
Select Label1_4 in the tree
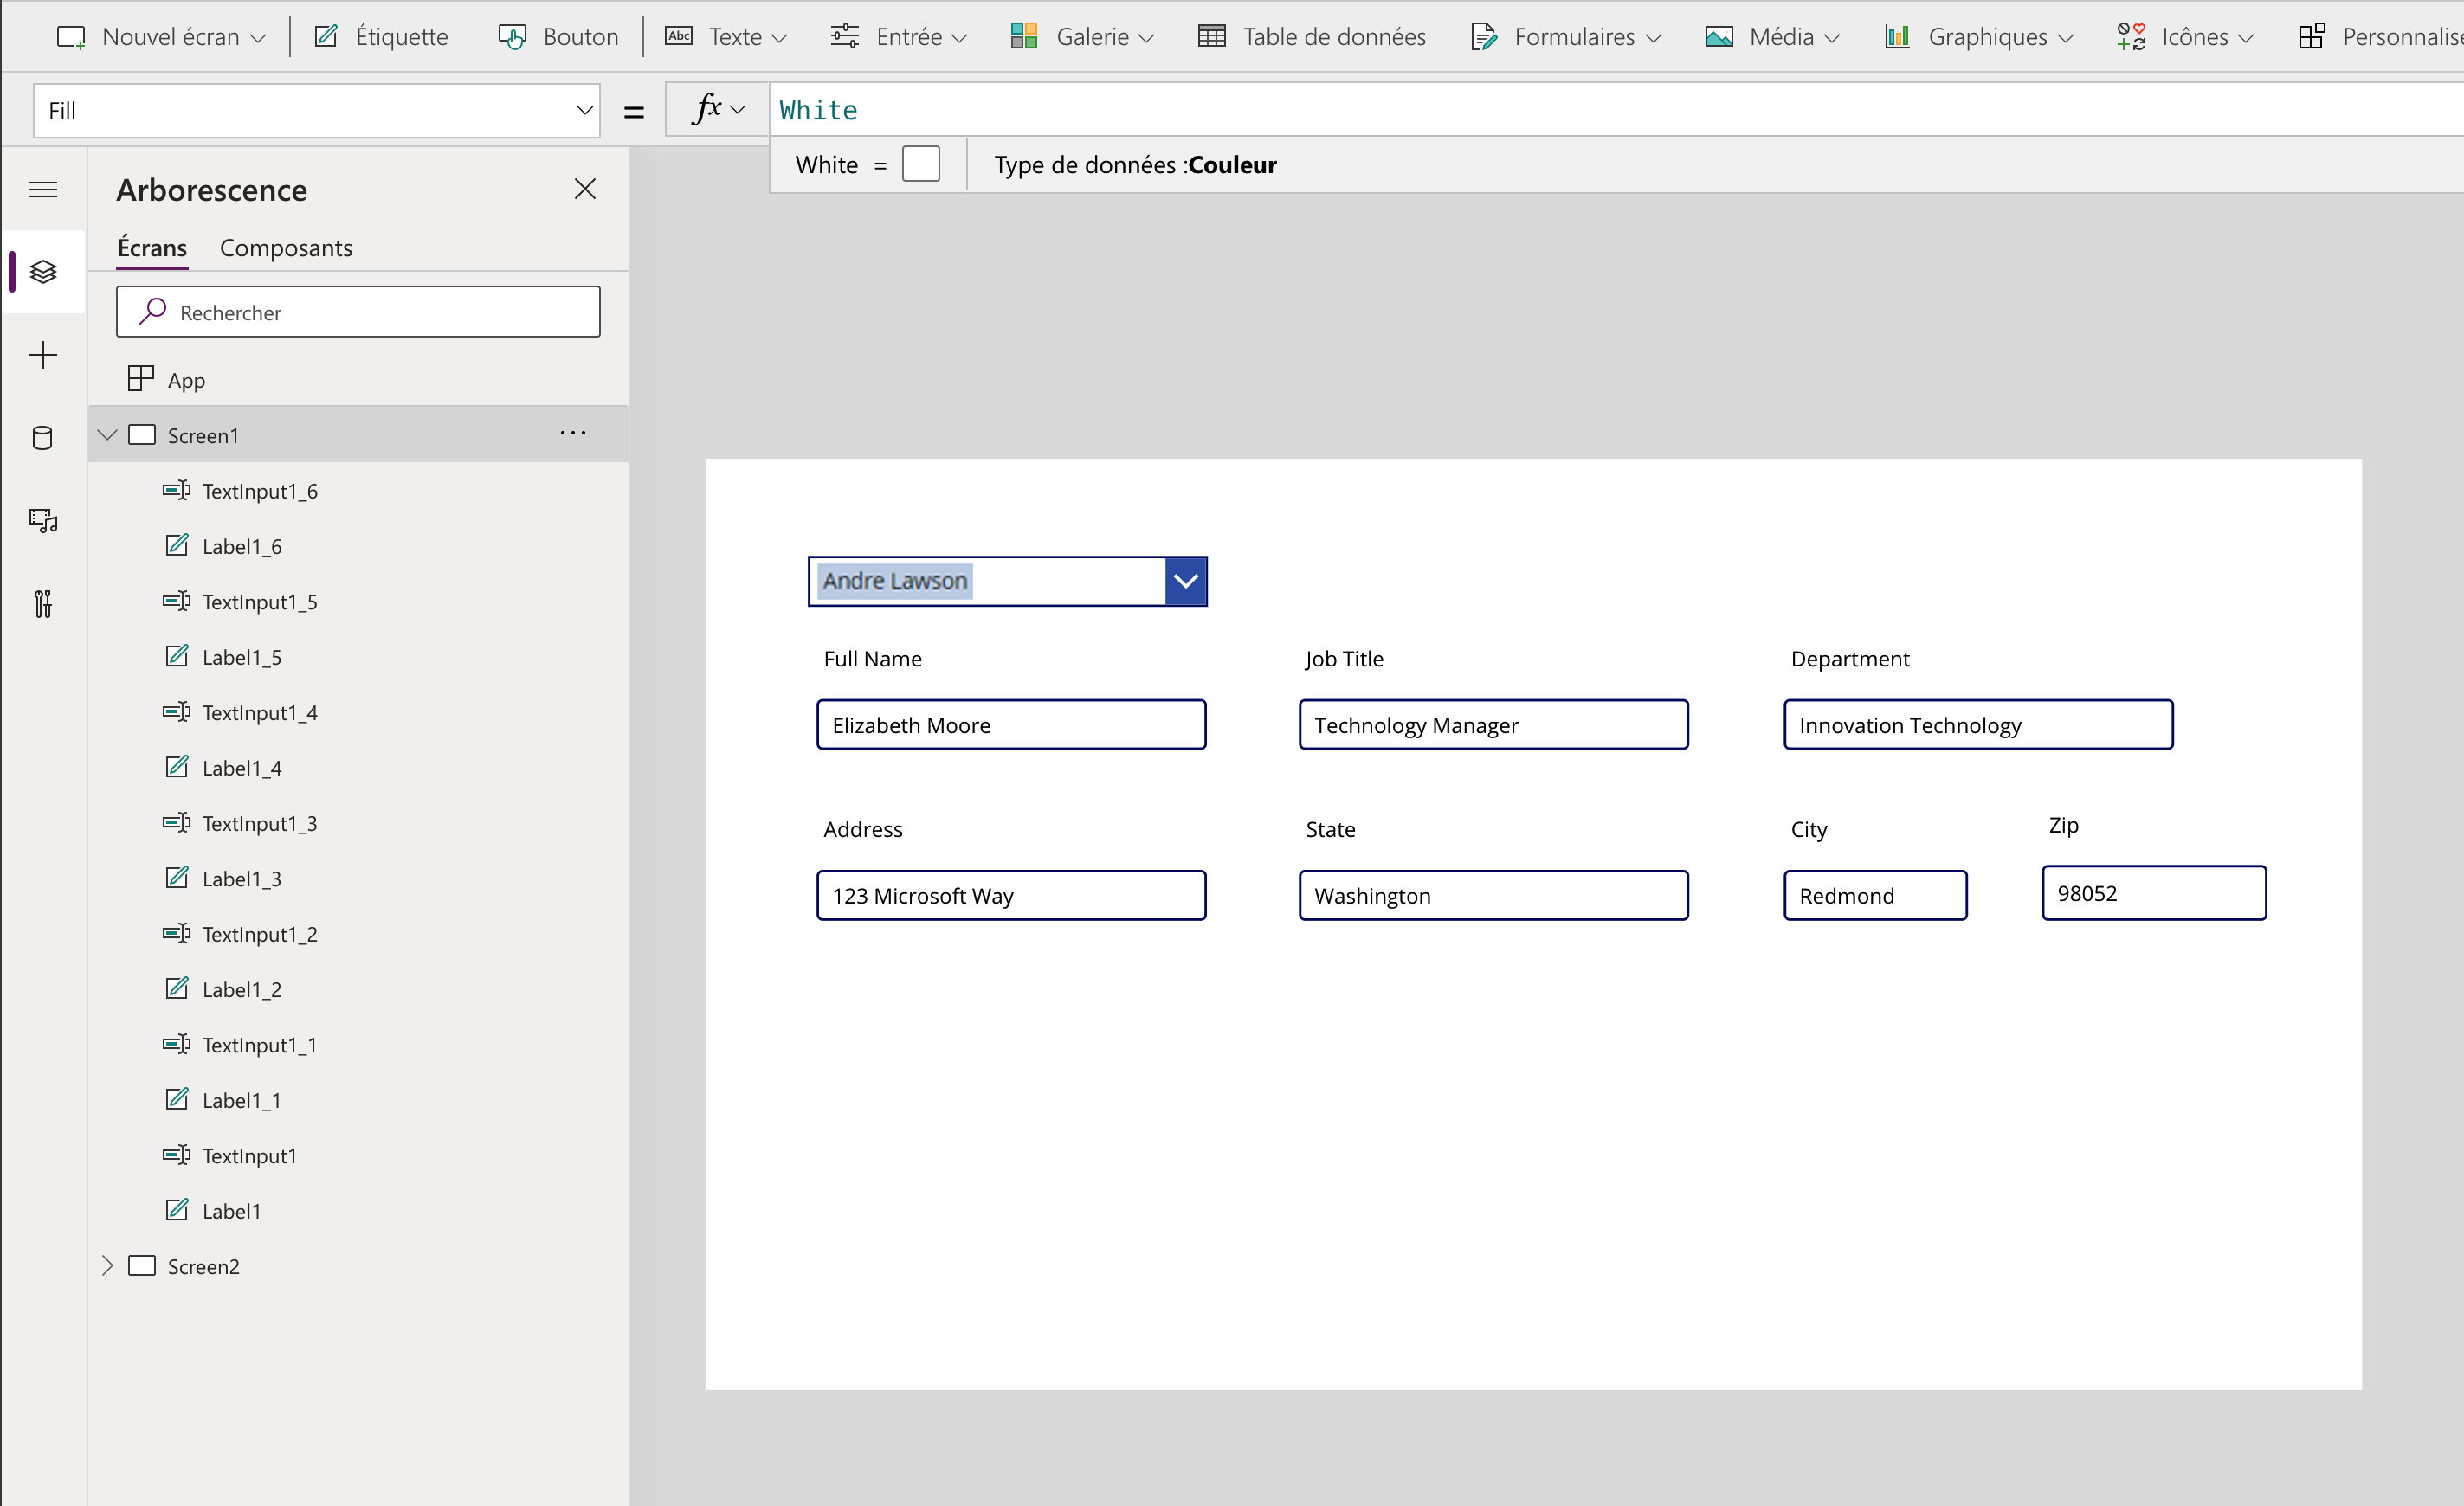(x=358, y=768)
